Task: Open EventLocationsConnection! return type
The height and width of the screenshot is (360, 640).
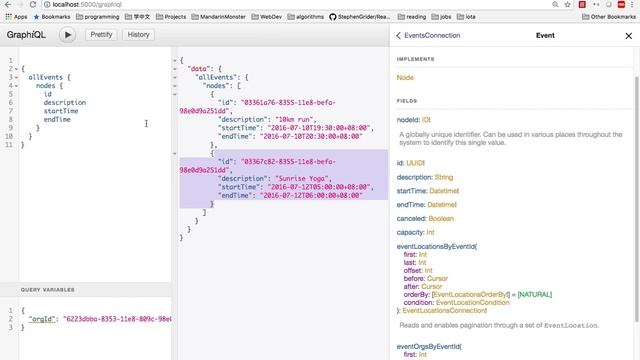Action: [x=444, y=311]
